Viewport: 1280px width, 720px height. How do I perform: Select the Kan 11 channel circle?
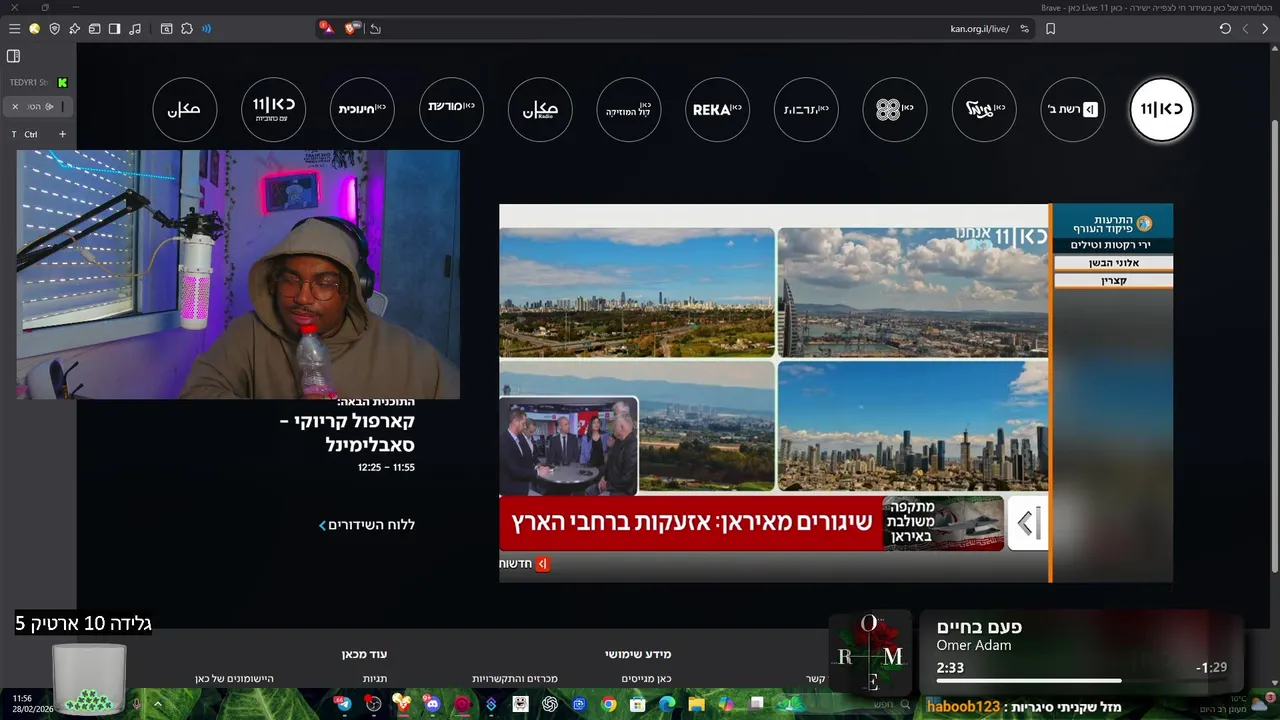pyautogui.click(x=1161, y=109)
